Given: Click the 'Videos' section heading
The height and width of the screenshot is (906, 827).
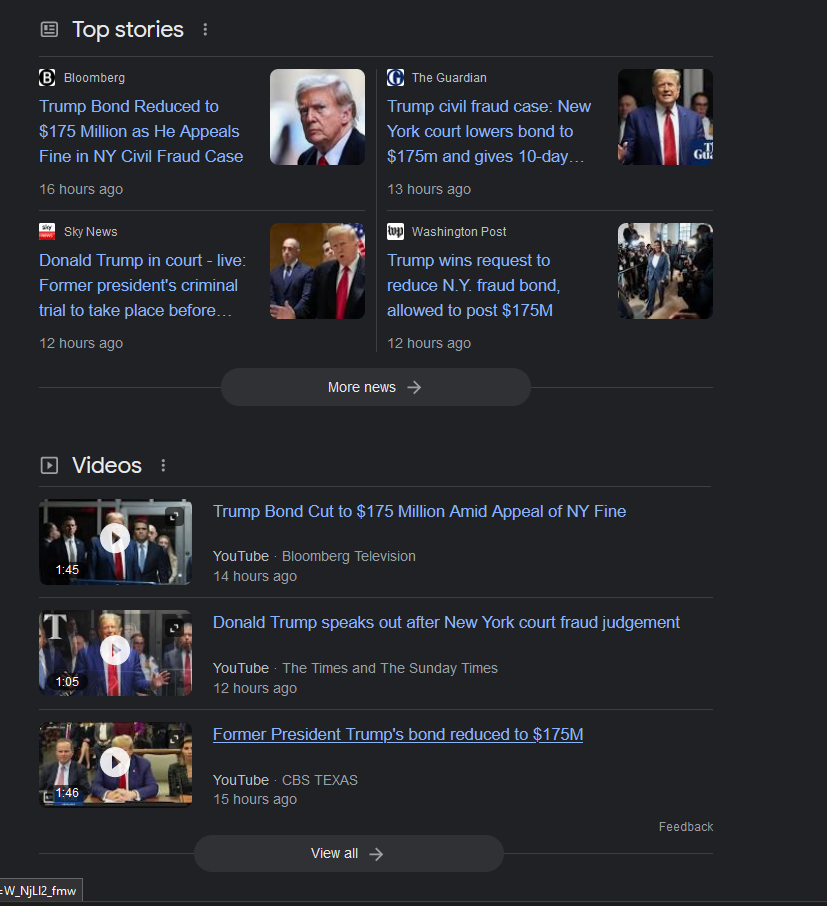Looking at the screenshot, I should click(107, 465).
